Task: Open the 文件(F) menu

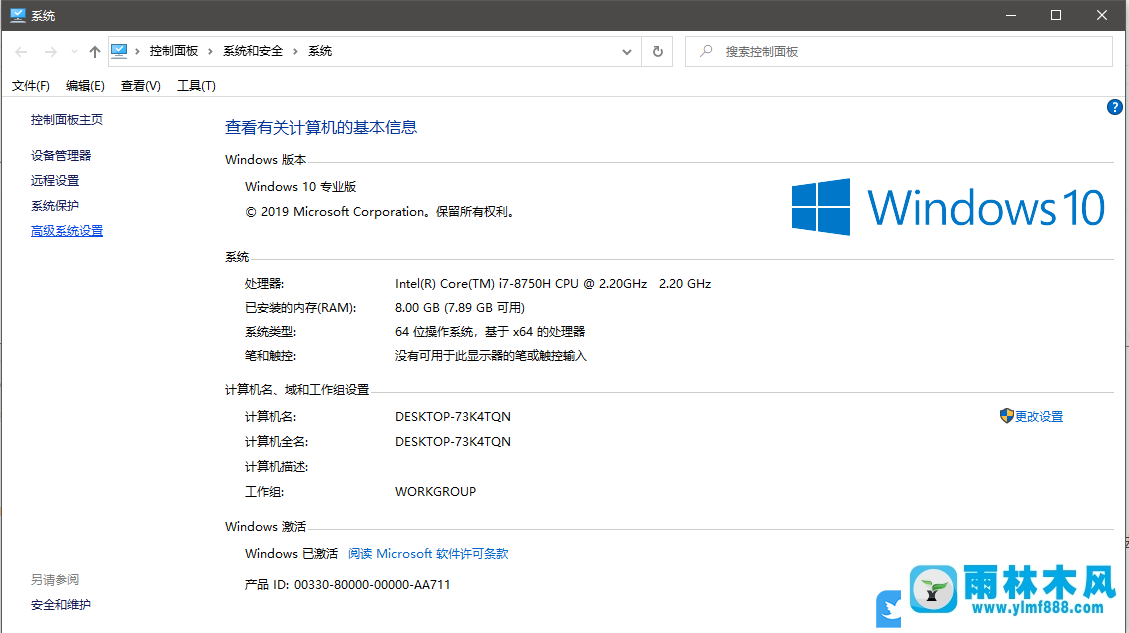Action: tap(30, 86)
